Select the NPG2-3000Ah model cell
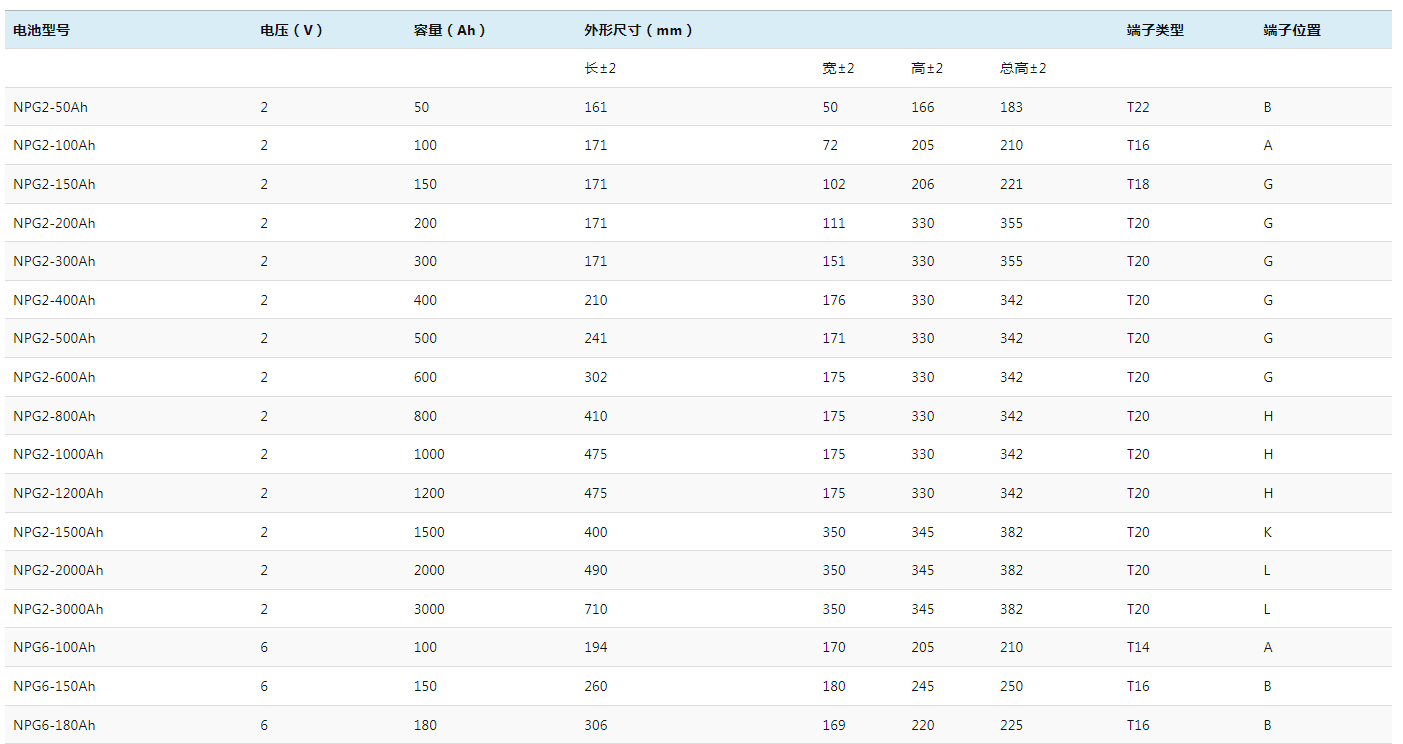1403x744 pixels. coord(58,609)
